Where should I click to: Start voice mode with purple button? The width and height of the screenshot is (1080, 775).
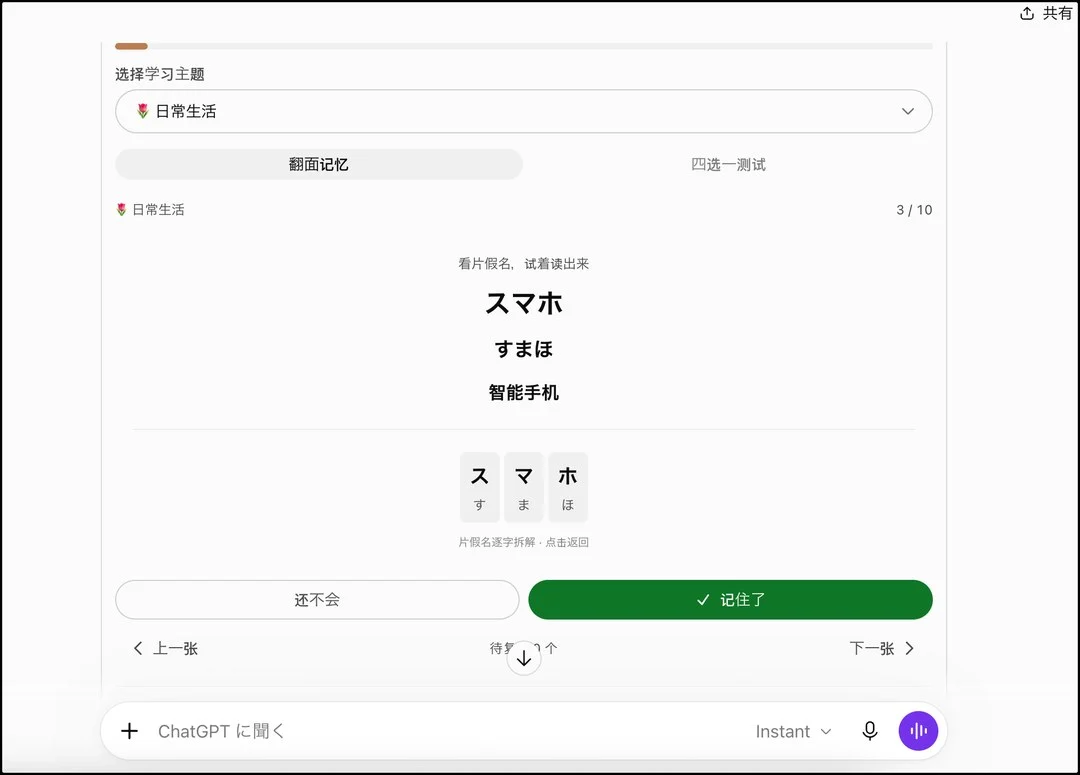pyautogui.click(x=918, y=731)
